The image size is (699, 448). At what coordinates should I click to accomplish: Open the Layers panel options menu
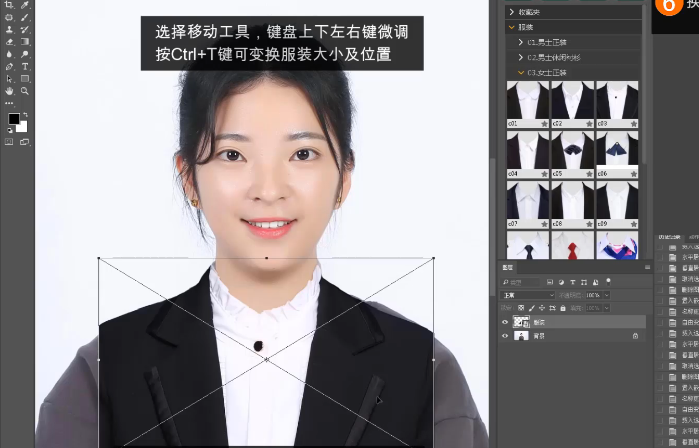[647, 267]
